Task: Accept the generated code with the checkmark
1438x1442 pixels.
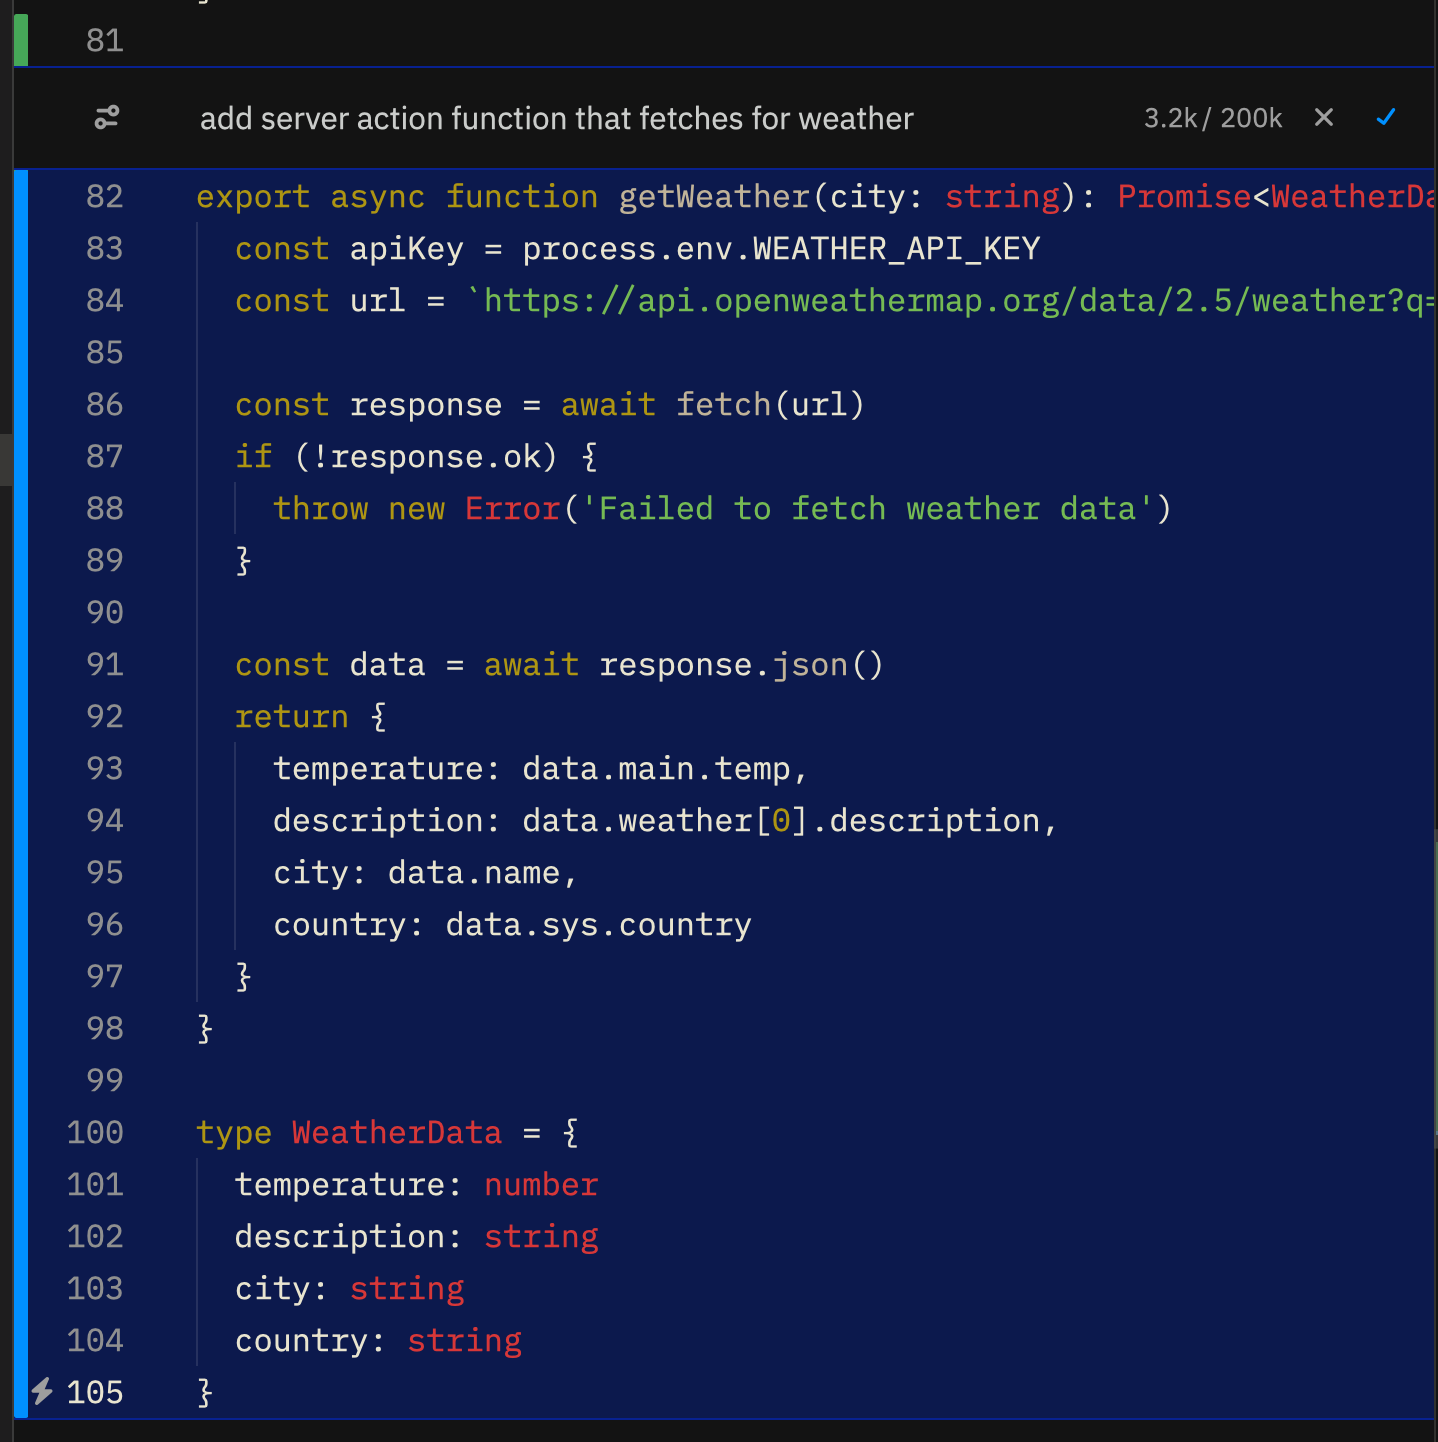Action: tap(1386, 118)
